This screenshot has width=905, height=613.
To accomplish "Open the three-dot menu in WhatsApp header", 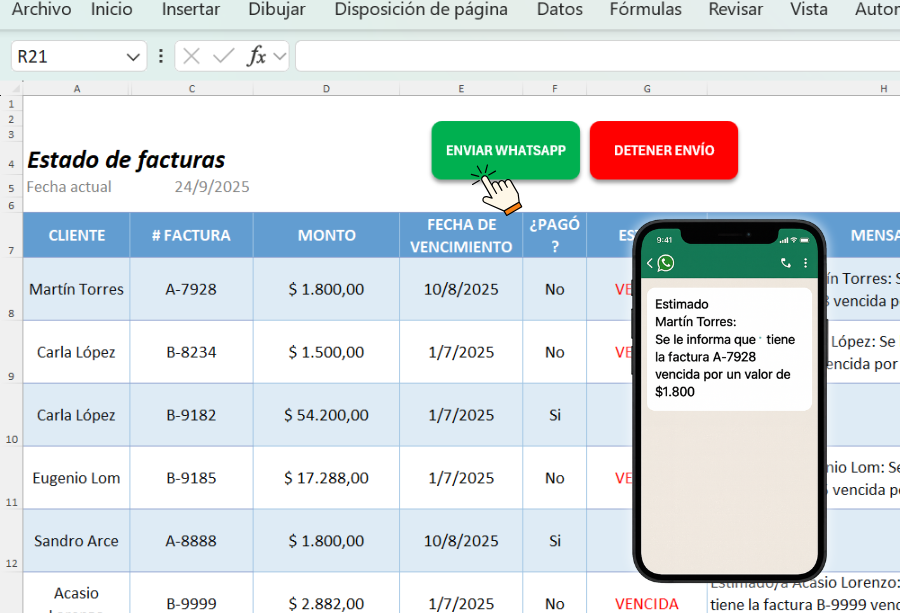I will (x=806, y=263).
